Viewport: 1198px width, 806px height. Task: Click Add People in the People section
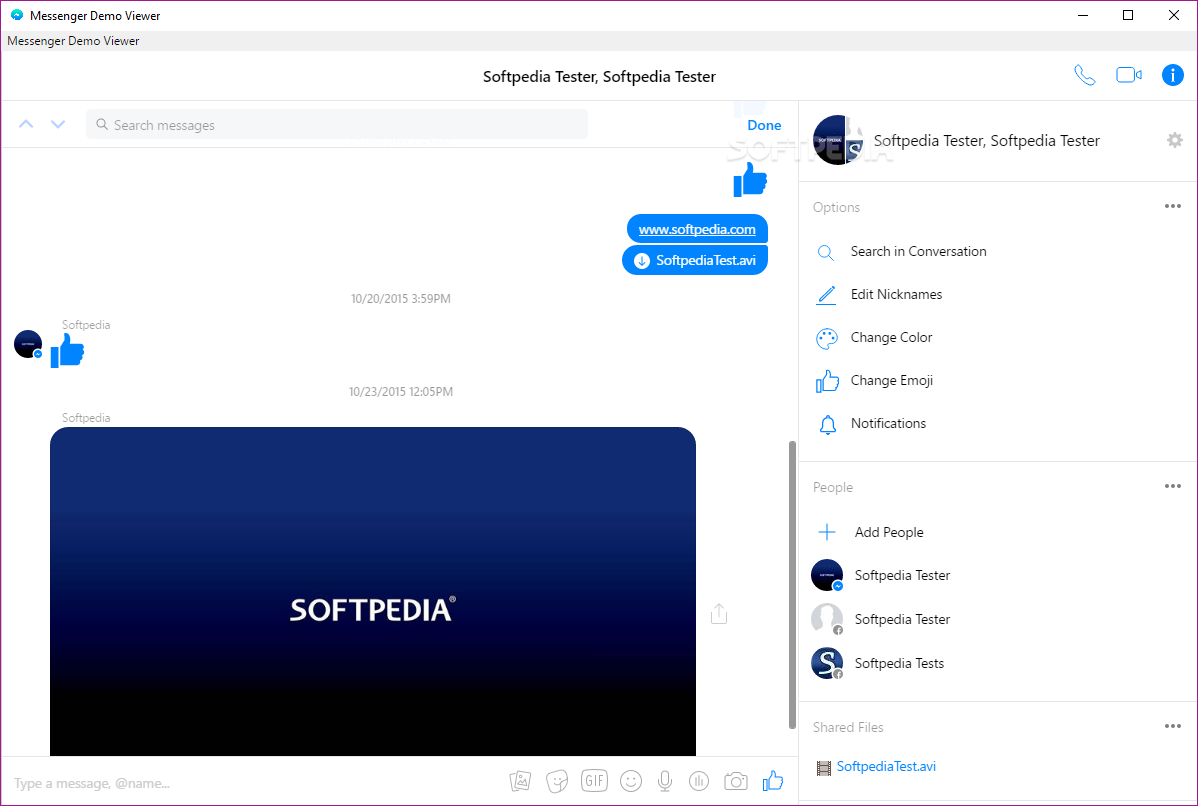click(x=889, y=532)
